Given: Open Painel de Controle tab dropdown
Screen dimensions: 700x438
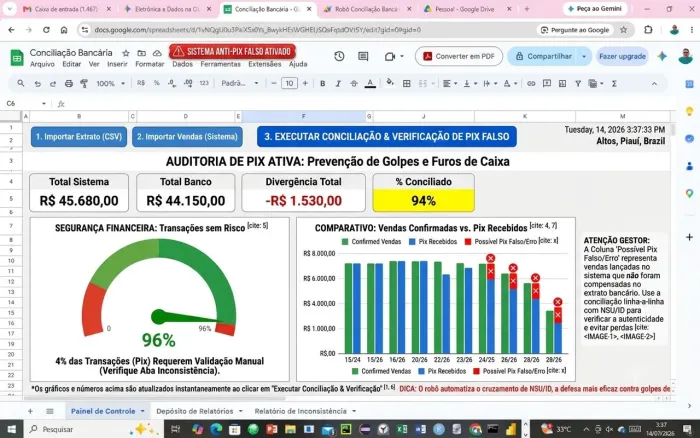Looking at the screenshot, I should tap(142, 411).
